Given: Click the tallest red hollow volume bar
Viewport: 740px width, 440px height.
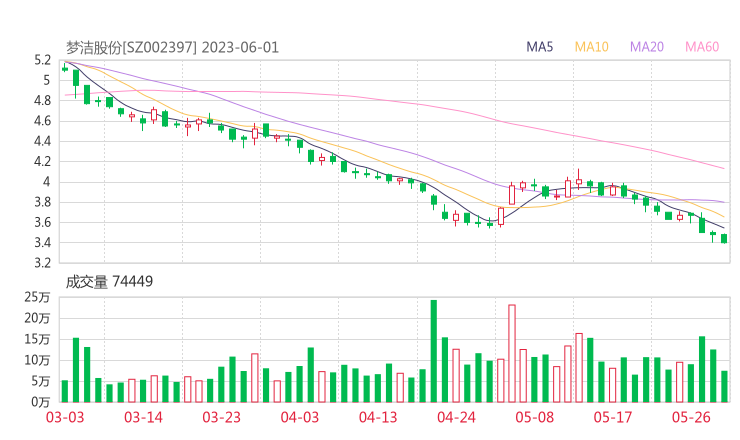Looking at the screenshot, I should coord(512,354).
